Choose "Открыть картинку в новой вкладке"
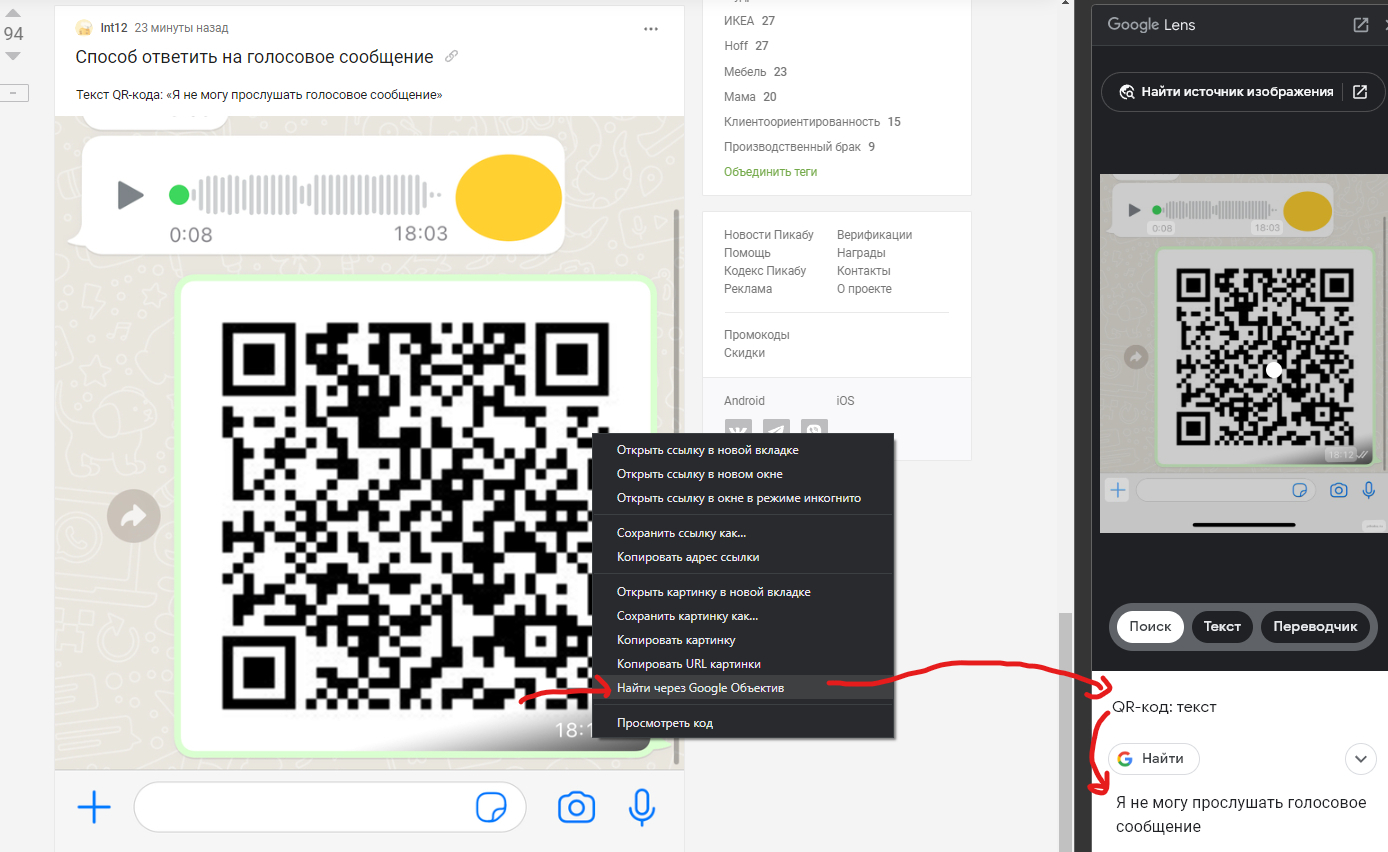The image size is (1388, 852). [x=742, y=592]
